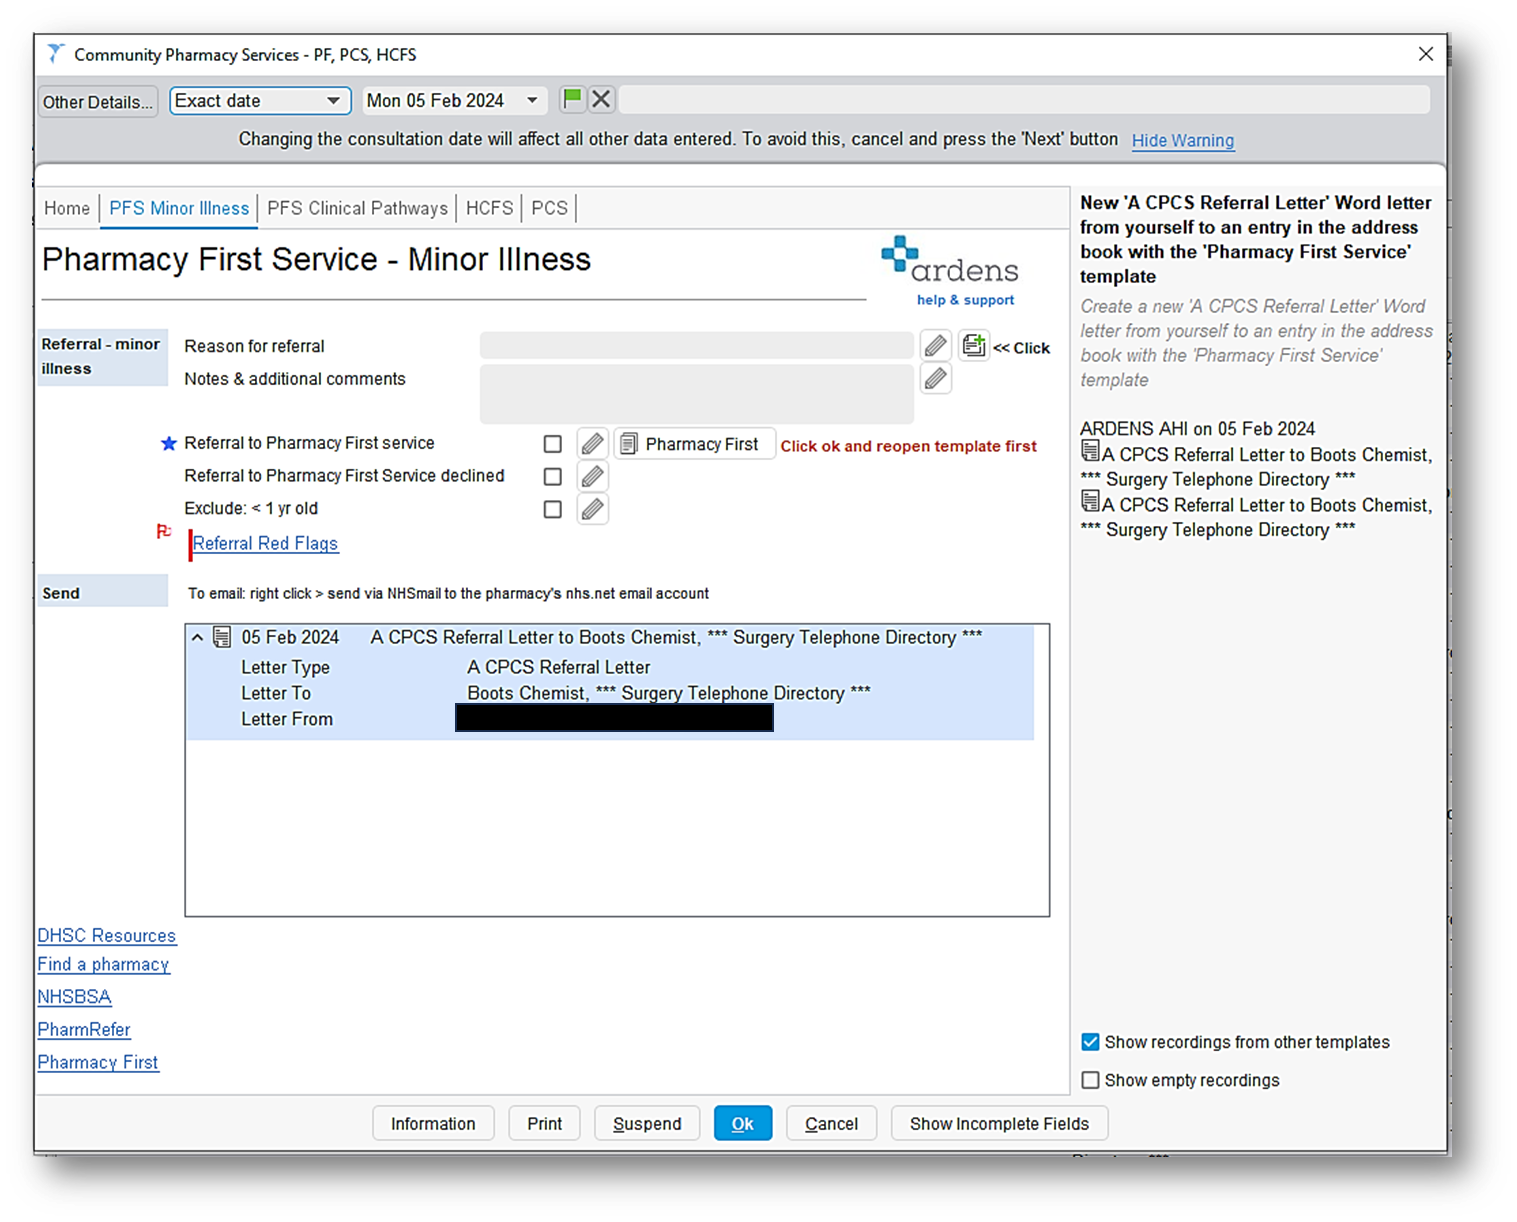Viewport: 1517px width, 1222px height.
Task: Click the Reason for referral input field
Action: pyautogui.click(x=696, y=346)
